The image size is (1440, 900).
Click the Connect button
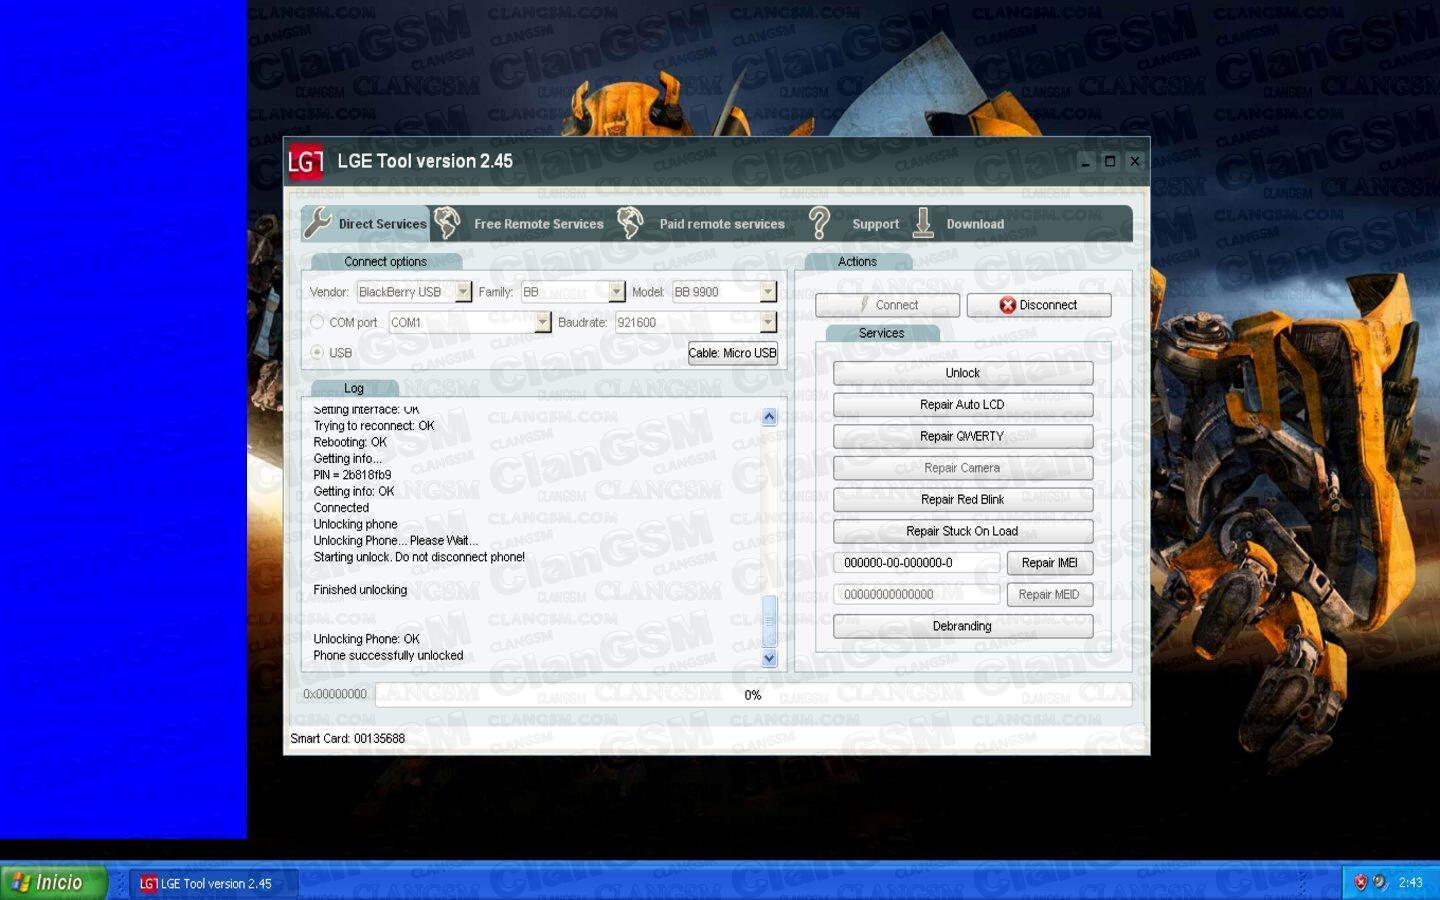(888, 305)
